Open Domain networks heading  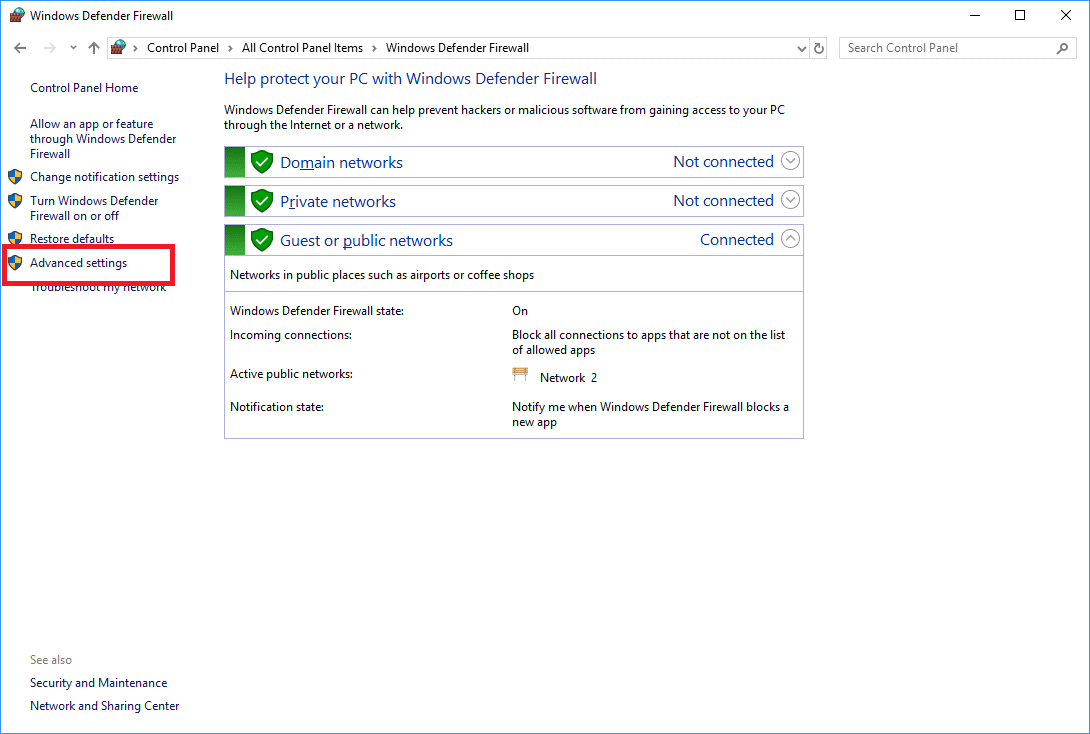341,162
